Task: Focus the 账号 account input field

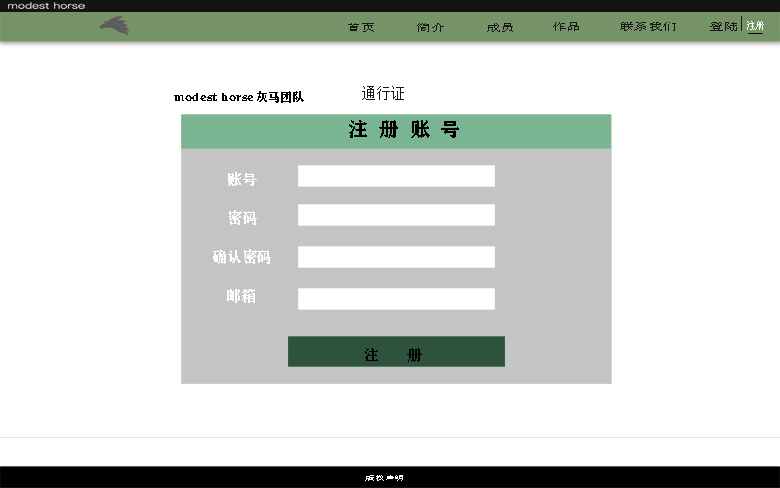Action: click(396, 176)
